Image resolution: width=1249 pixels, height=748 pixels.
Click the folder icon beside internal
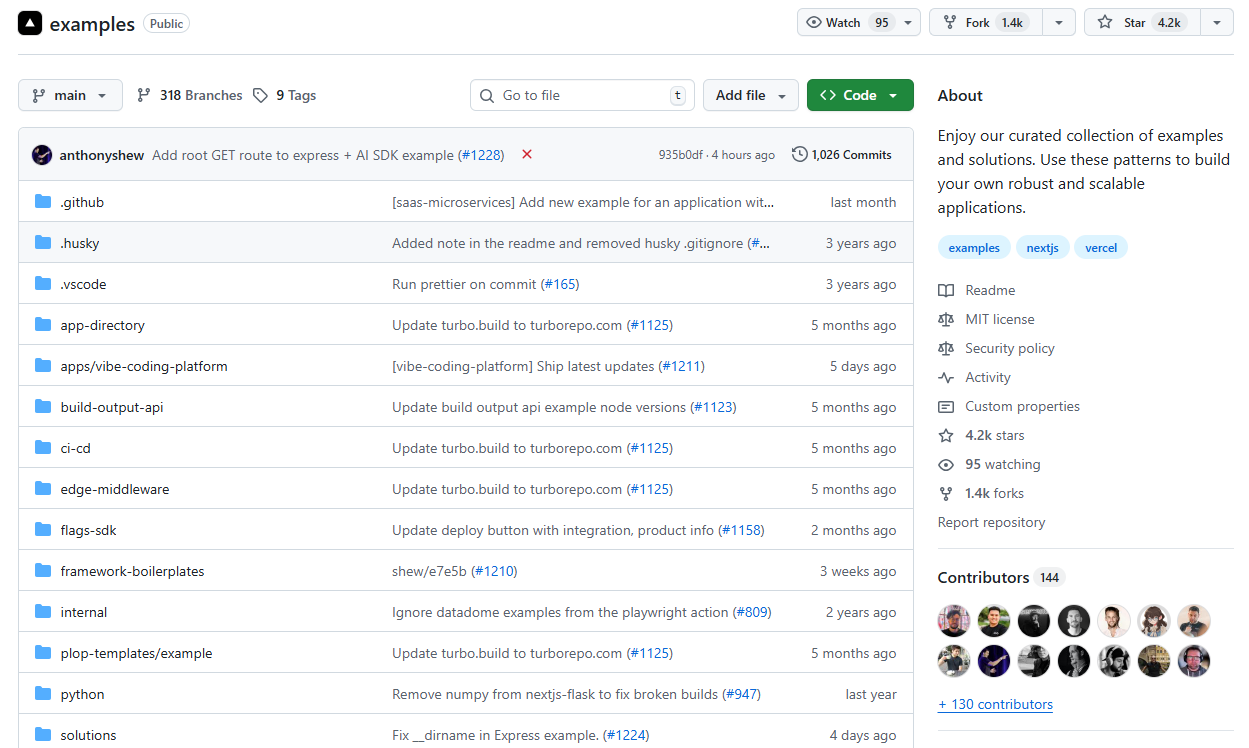pyautogui.click(x=43, y=612)
